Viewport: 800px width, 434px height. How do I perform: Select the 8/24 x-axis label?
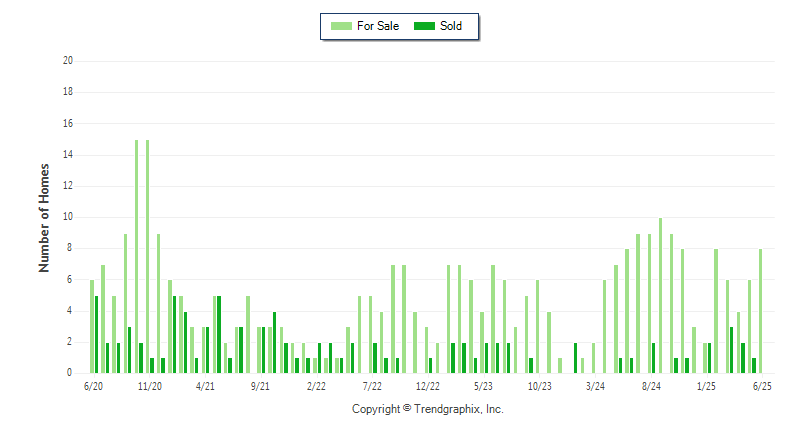click(x=651, y=387)
